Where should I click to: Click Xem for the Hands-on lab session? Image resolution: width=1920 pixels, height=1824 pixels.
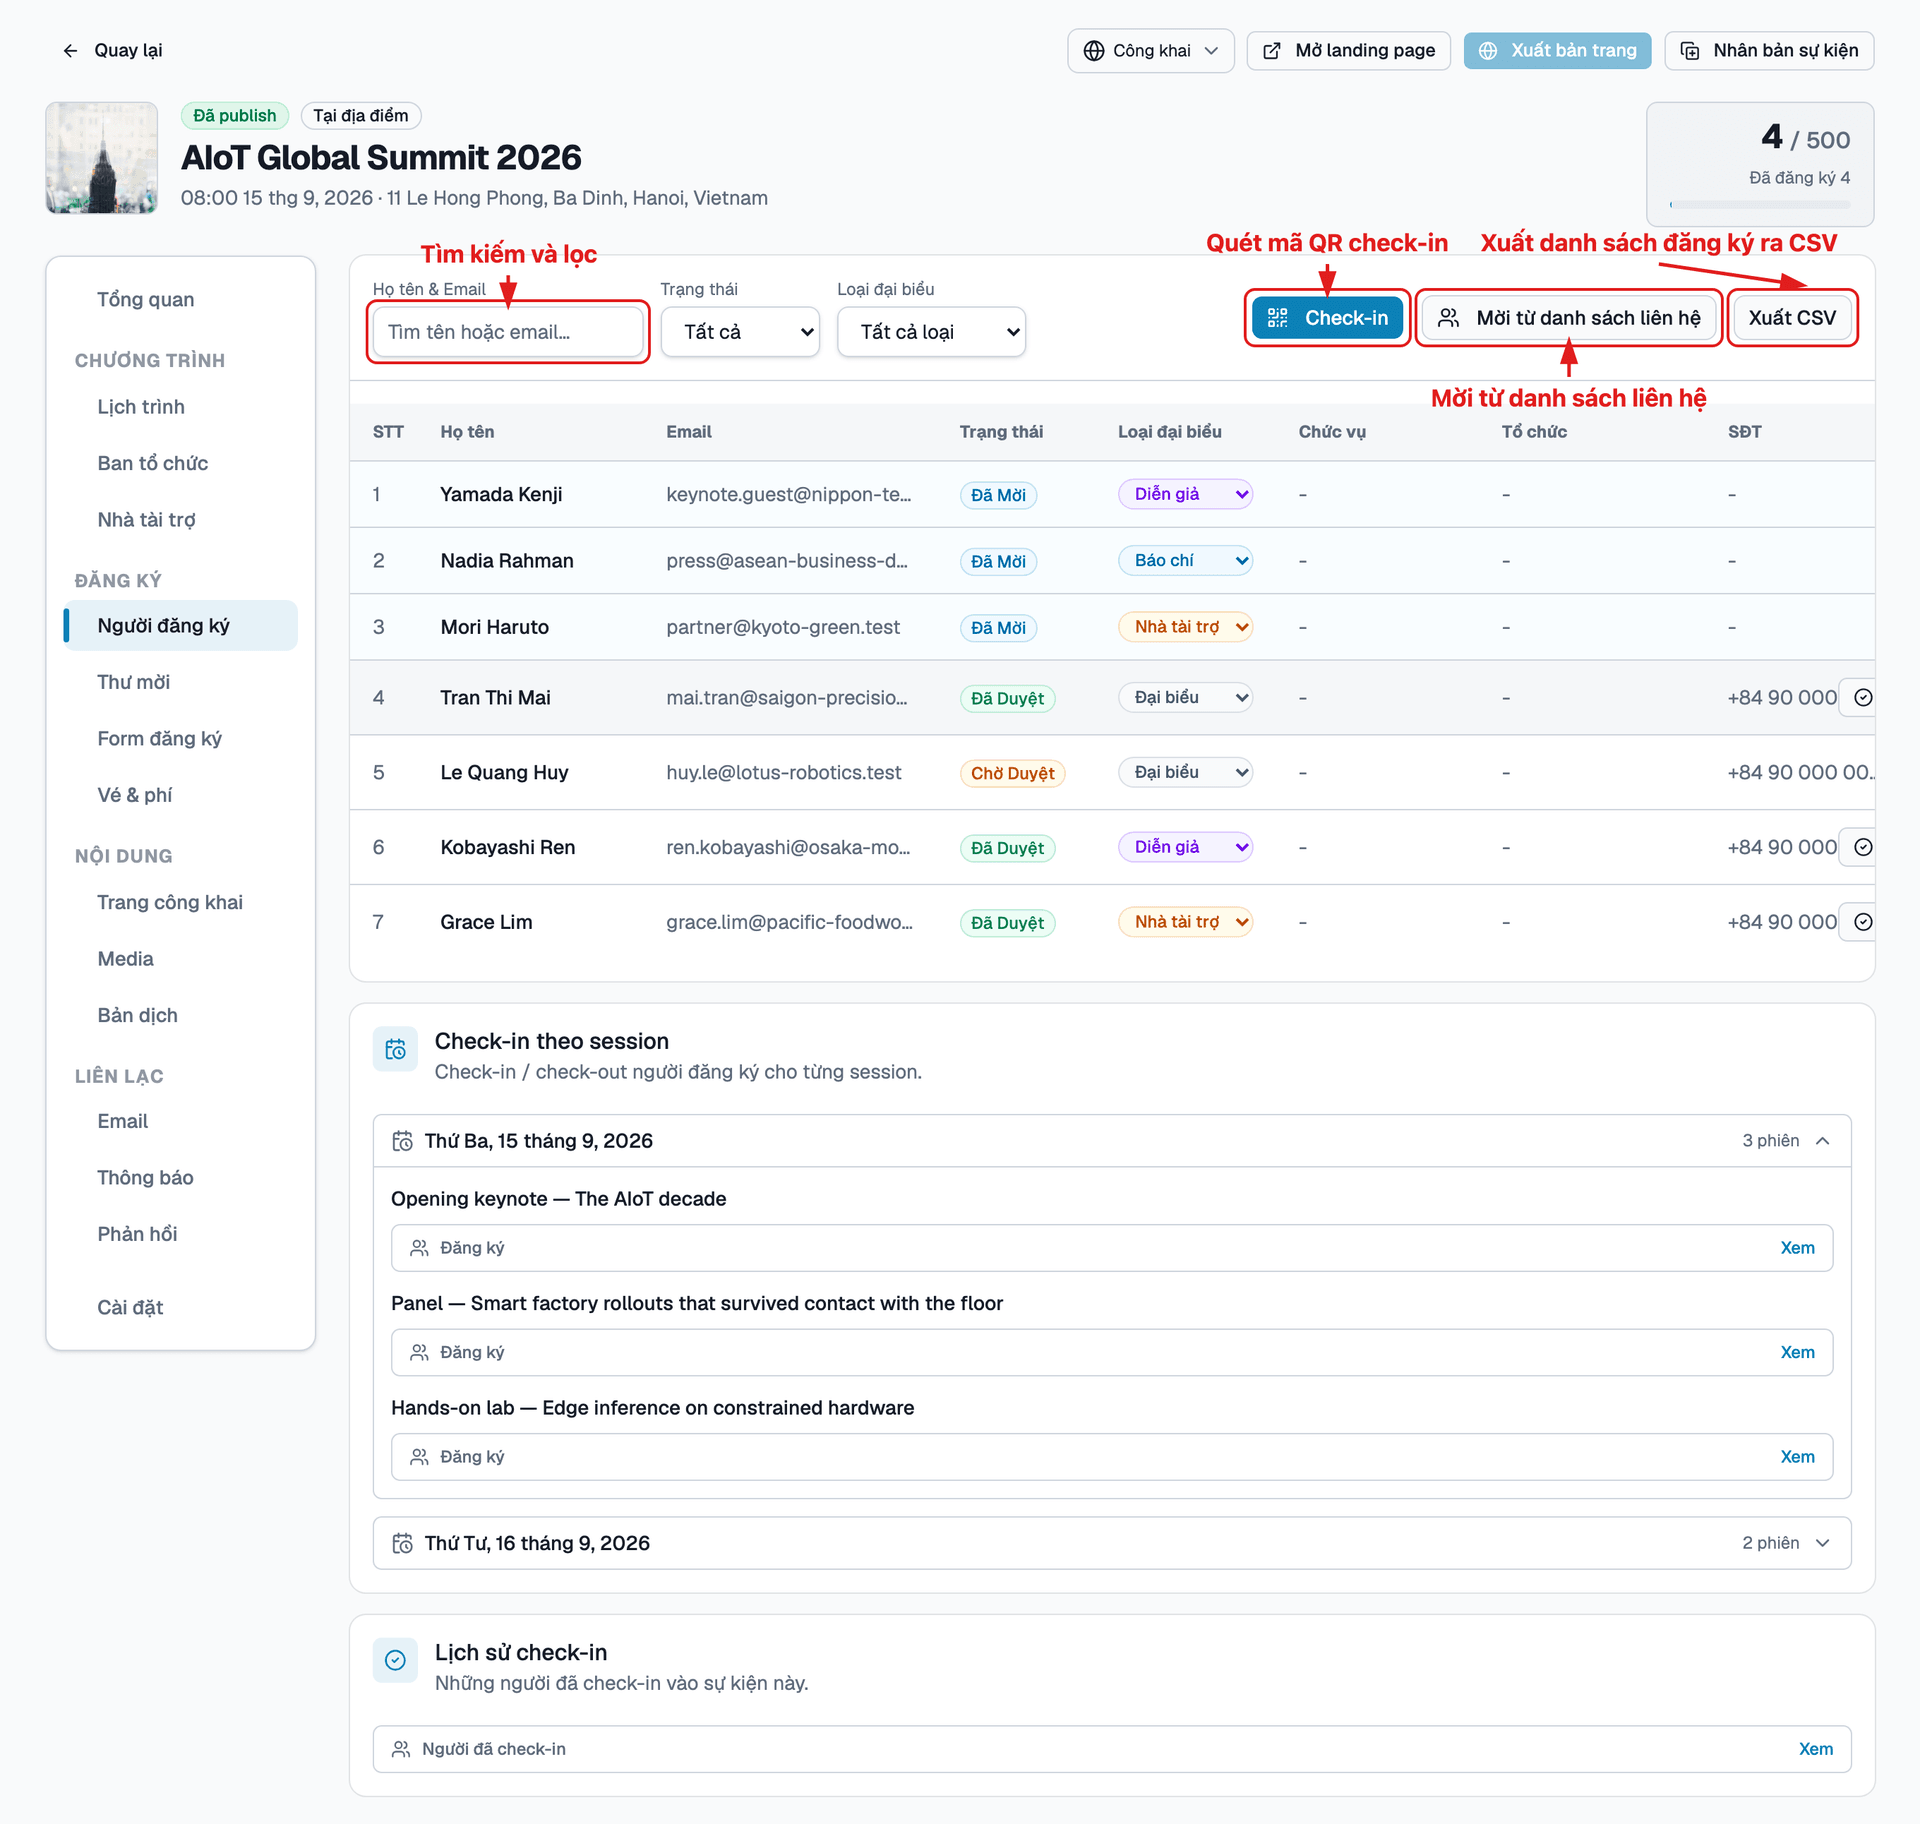[1797, 1457]
